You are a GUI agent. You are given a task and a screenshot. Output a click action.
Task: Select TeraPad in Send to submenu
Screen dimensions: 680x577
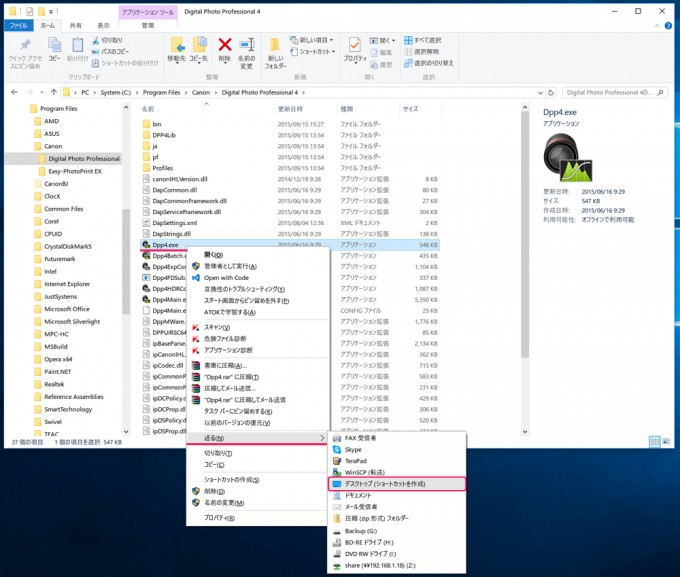pos(356,461)
